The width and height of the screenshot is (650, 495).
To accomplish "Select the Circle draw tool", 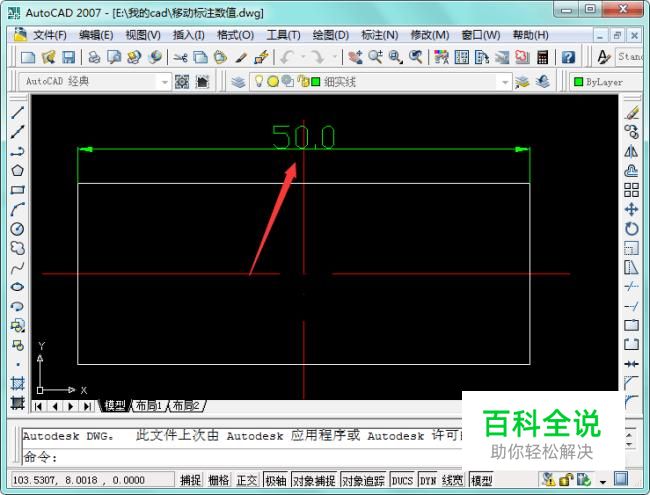I will 17,229.
